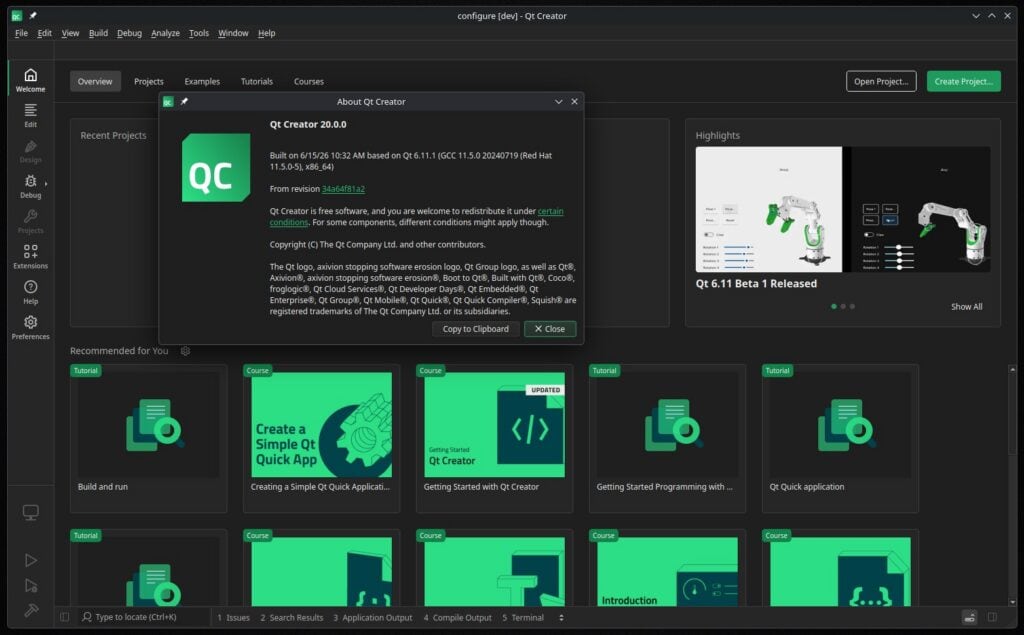The height and width of the screenshot is (635, 1024).
Task: Open the Build and run tutorial card
Action: (149, 438)
